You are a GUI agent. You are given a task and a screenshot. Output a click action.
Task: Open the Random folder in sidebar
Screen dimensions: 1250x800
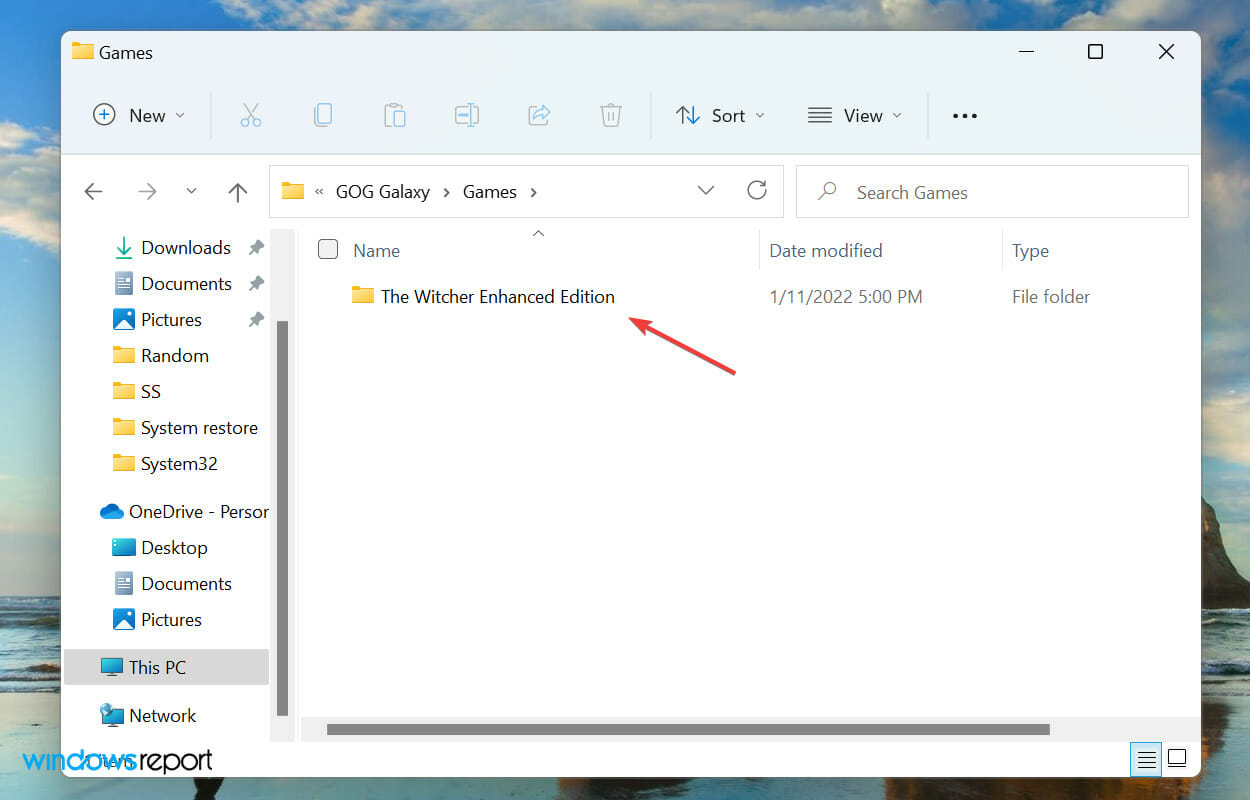(x=161, y=355)
